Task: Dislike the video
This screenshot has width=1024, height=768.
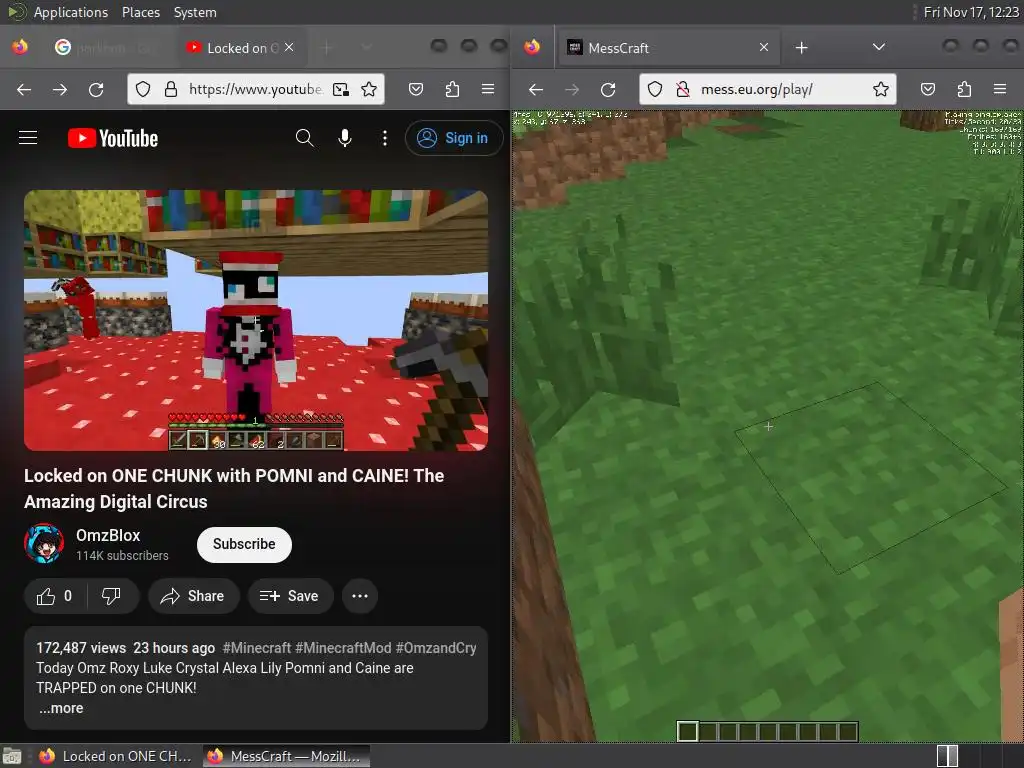Action: 112,596
